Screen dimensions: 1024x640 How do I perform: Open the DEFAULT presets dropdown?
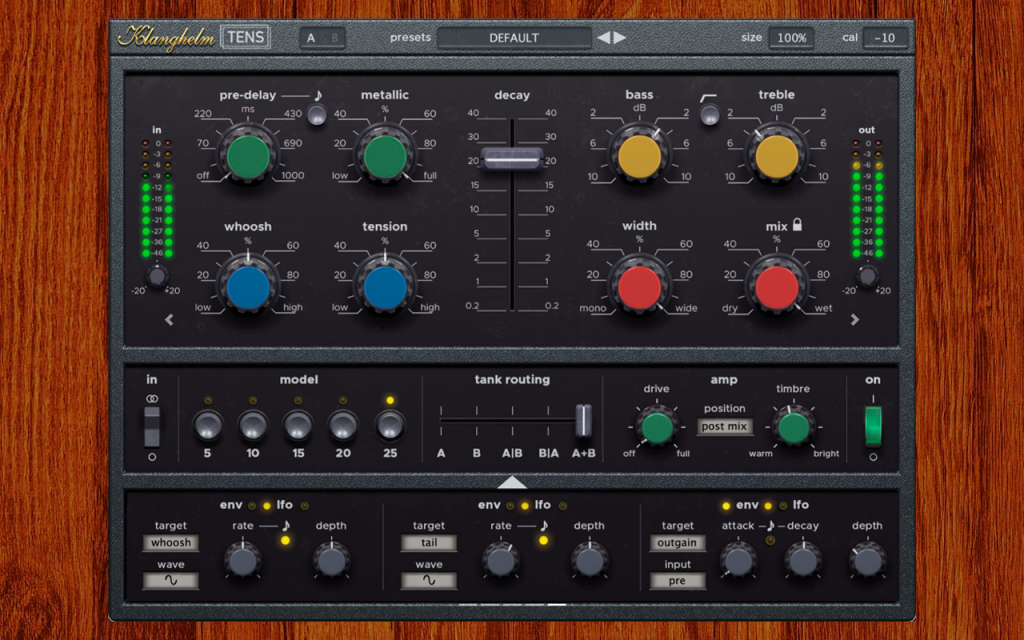click(x=514, y=38)
